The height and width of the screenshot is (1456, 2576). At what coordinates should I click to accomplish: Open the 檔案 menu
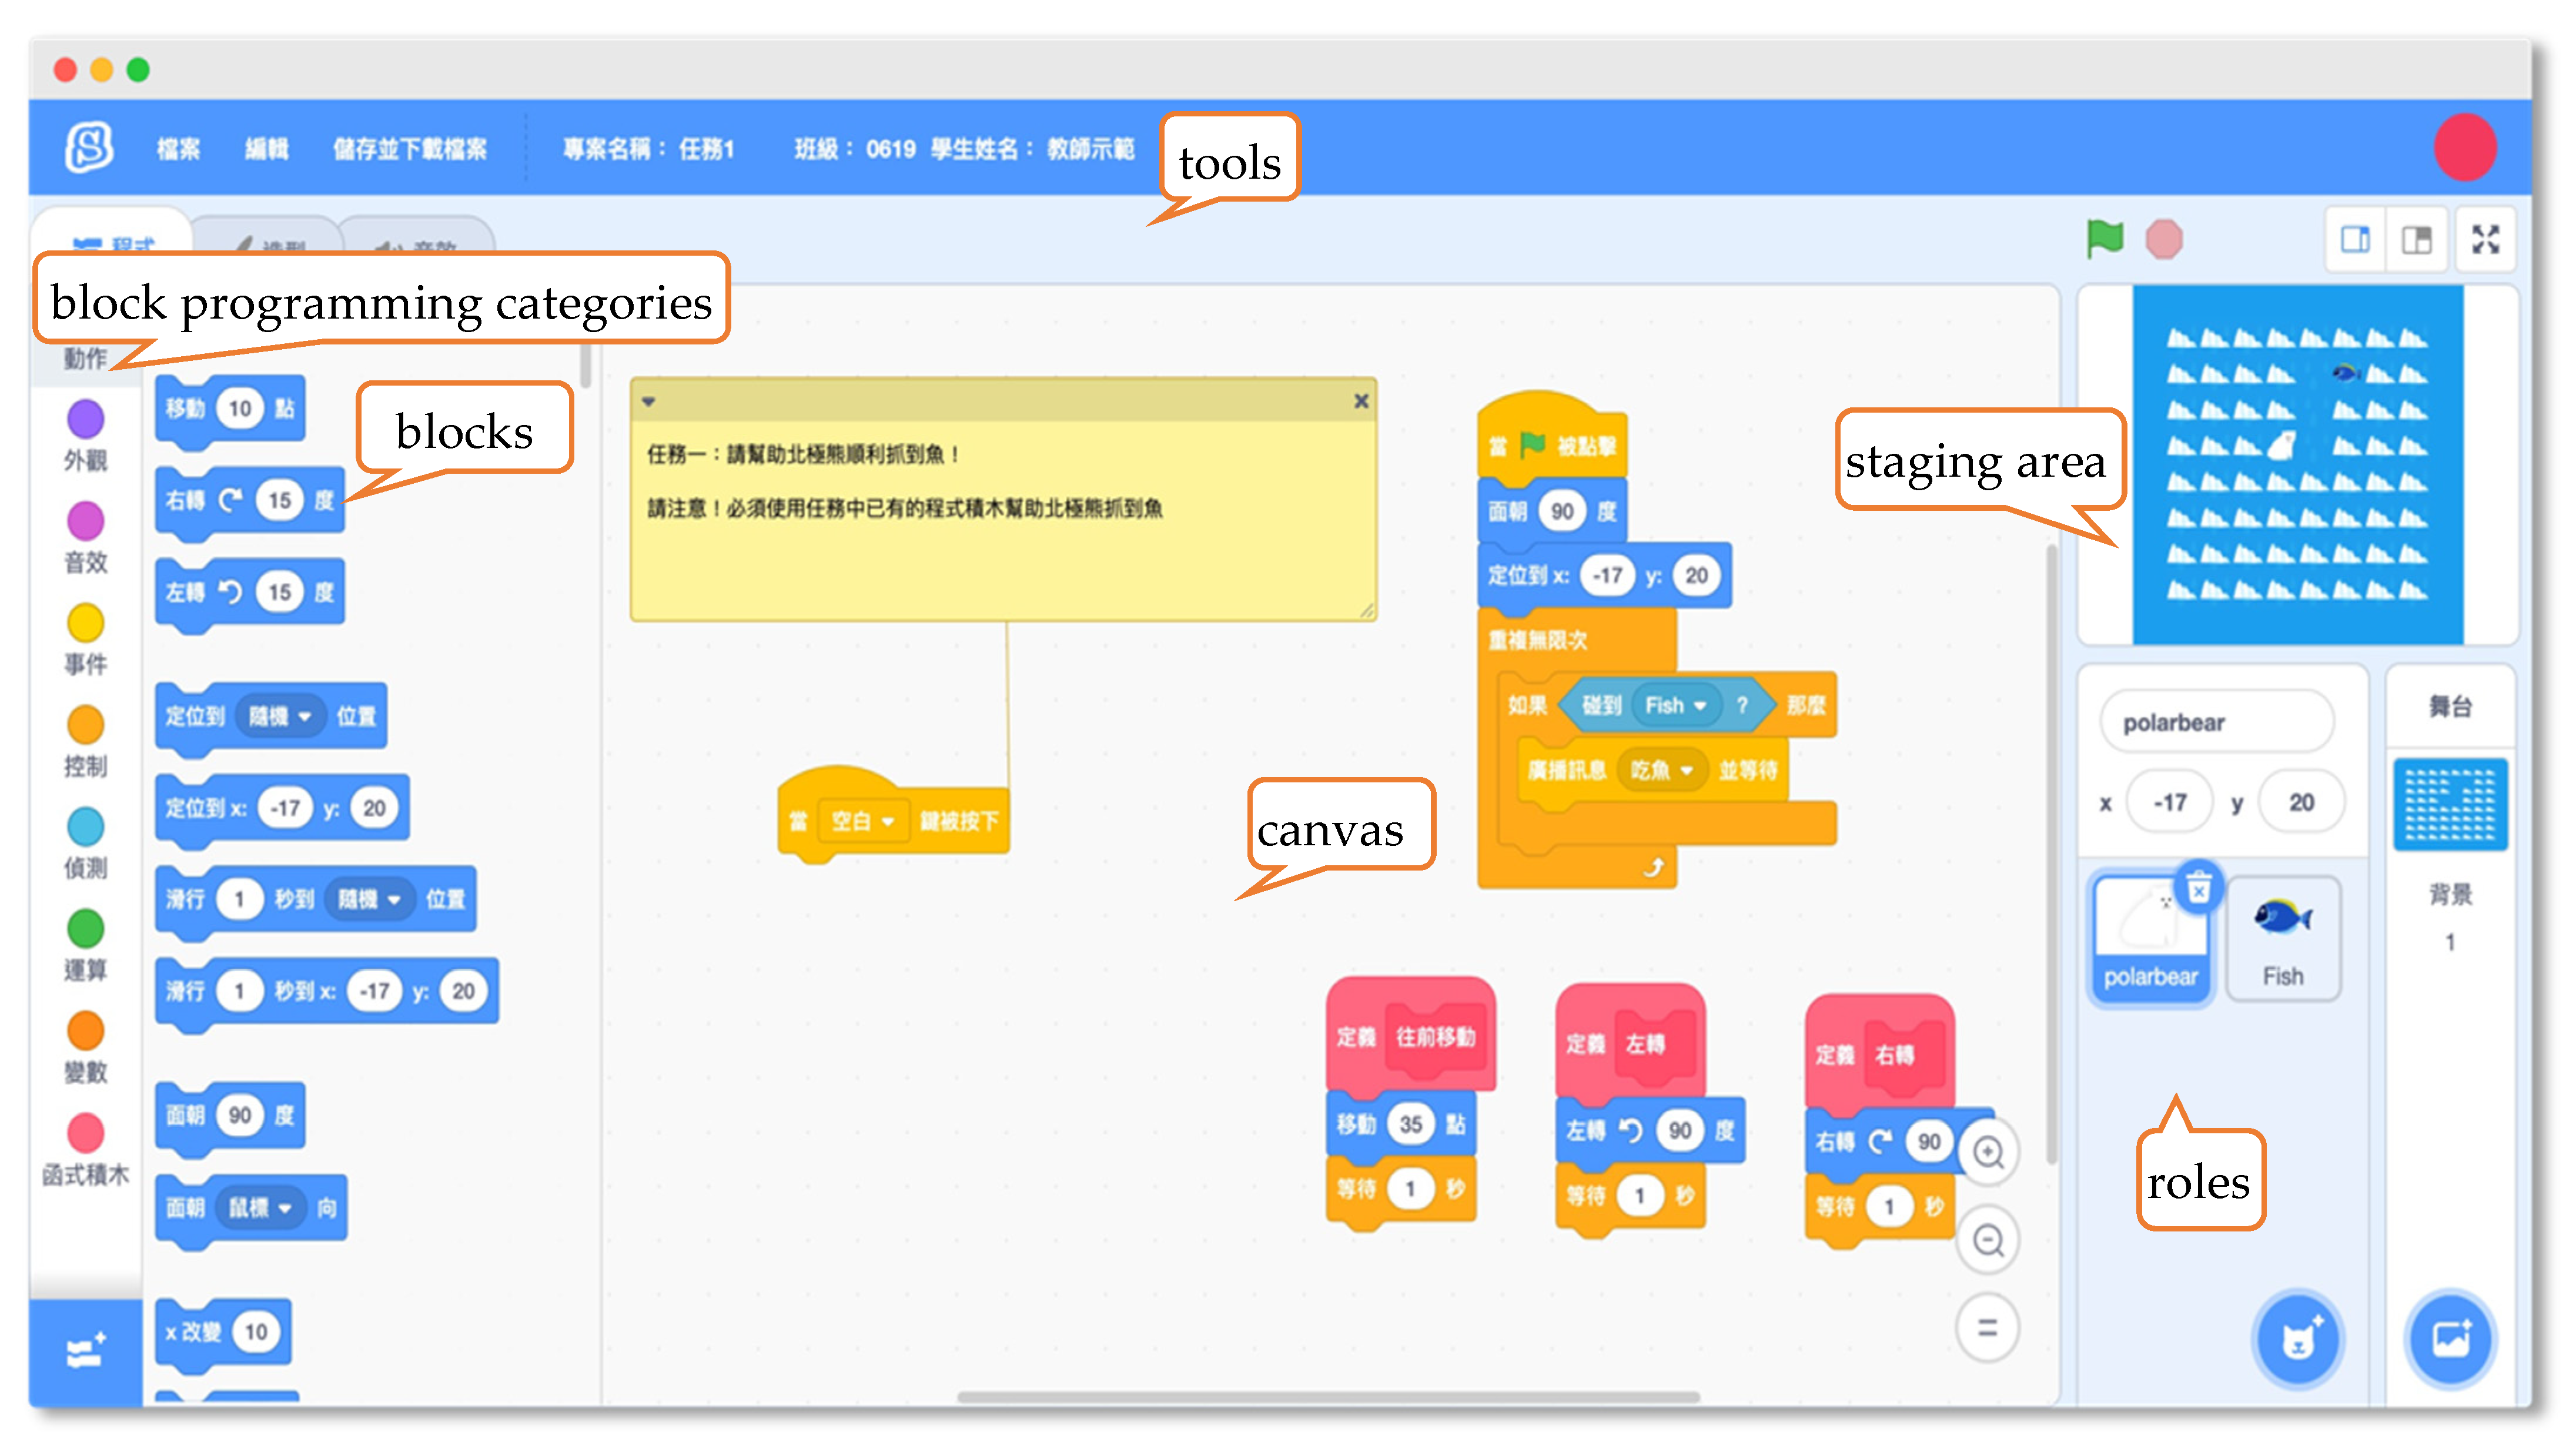(178, 149)
